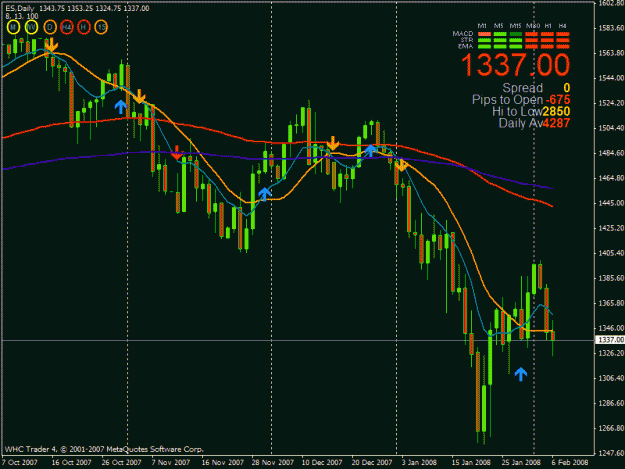Click the 'Pips to Open' value -675
The width and height of the screenshot is (625, 469).
coord(558,100)
